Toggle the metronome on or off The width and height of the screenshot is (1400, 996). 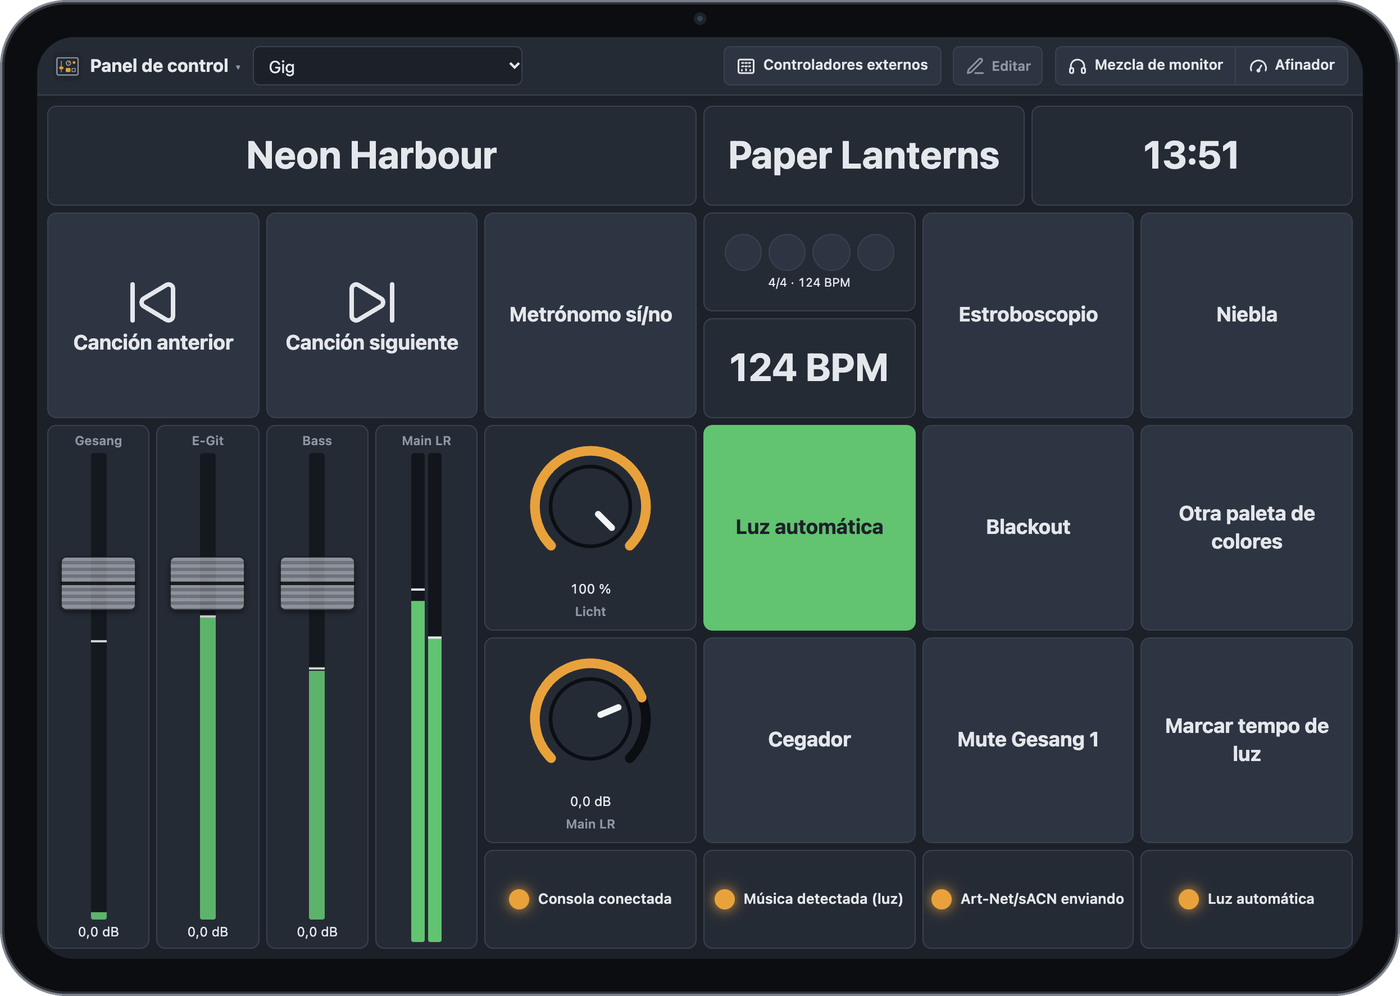pos(590,315)
